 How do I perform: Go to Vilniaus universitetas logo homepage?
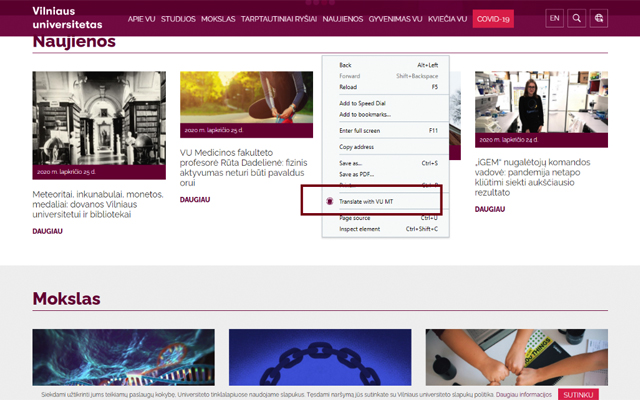[x=67, y=18]
